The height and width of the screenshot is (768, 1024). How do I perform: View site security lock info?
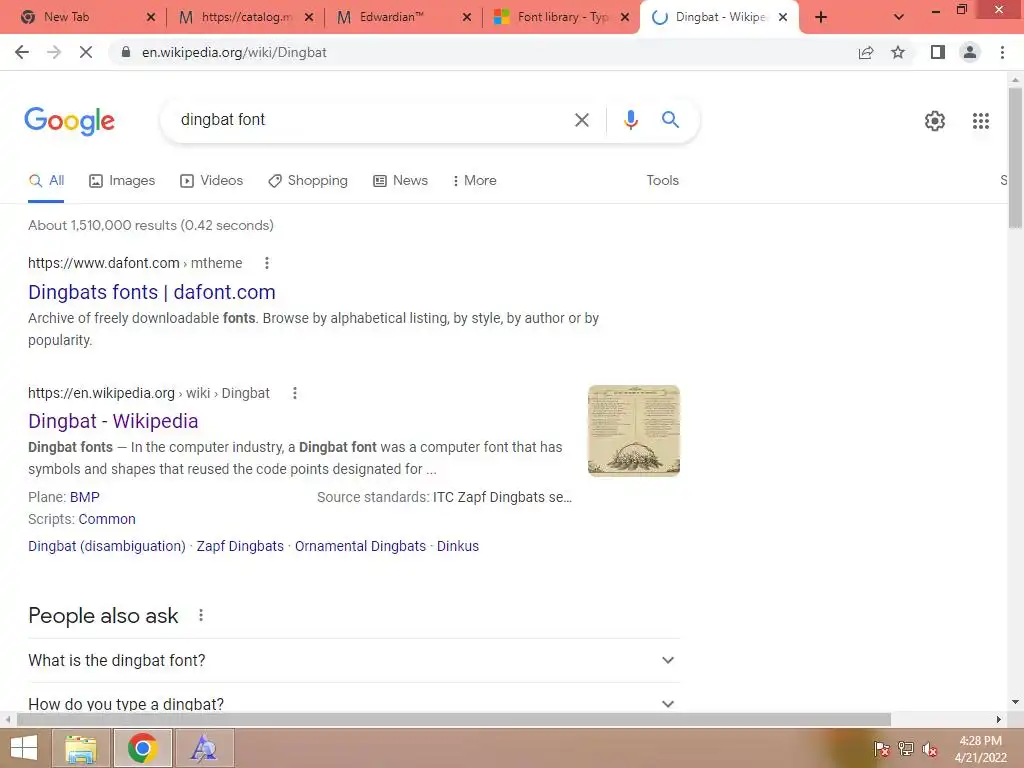pyautogui.click(x=126, y=52)
